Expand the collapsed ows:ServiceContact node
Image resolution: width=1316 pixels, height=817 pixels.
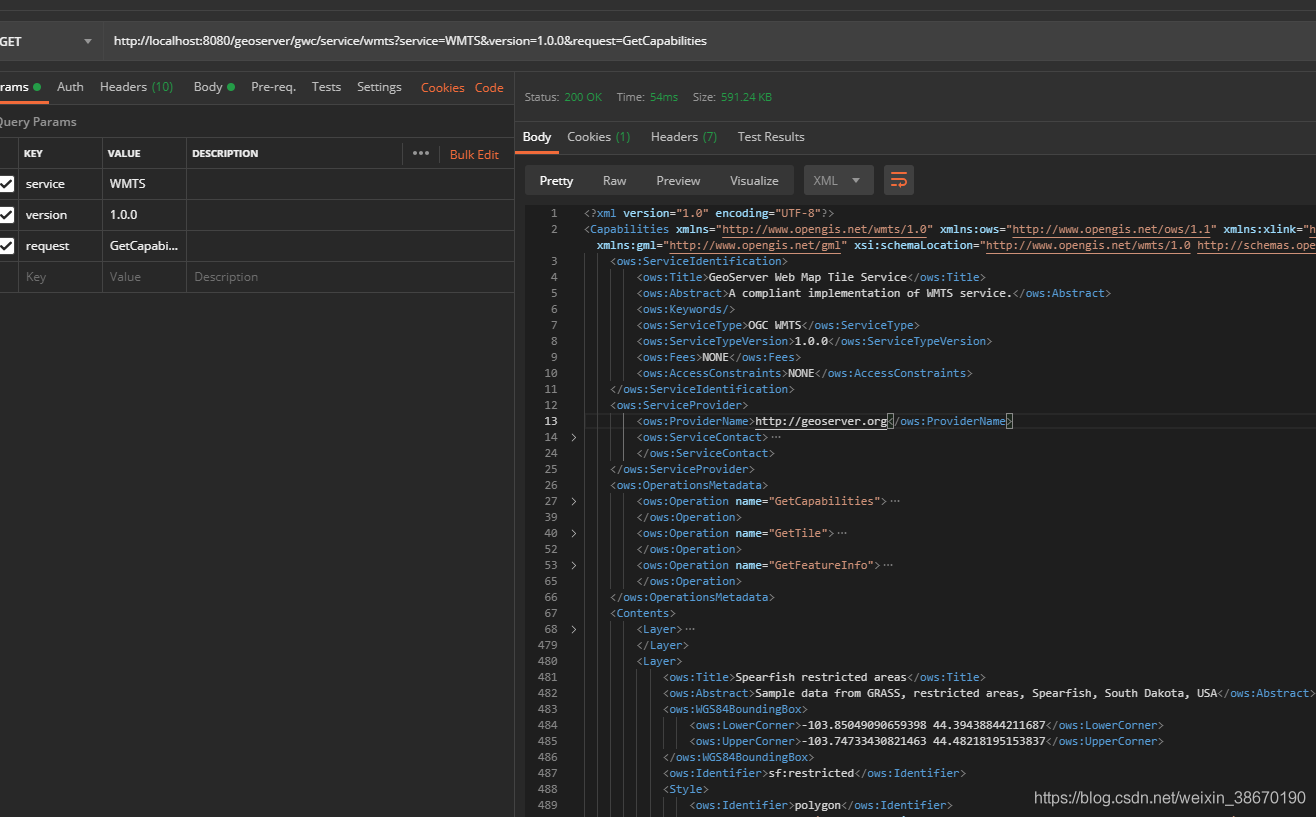coord(573,437)
